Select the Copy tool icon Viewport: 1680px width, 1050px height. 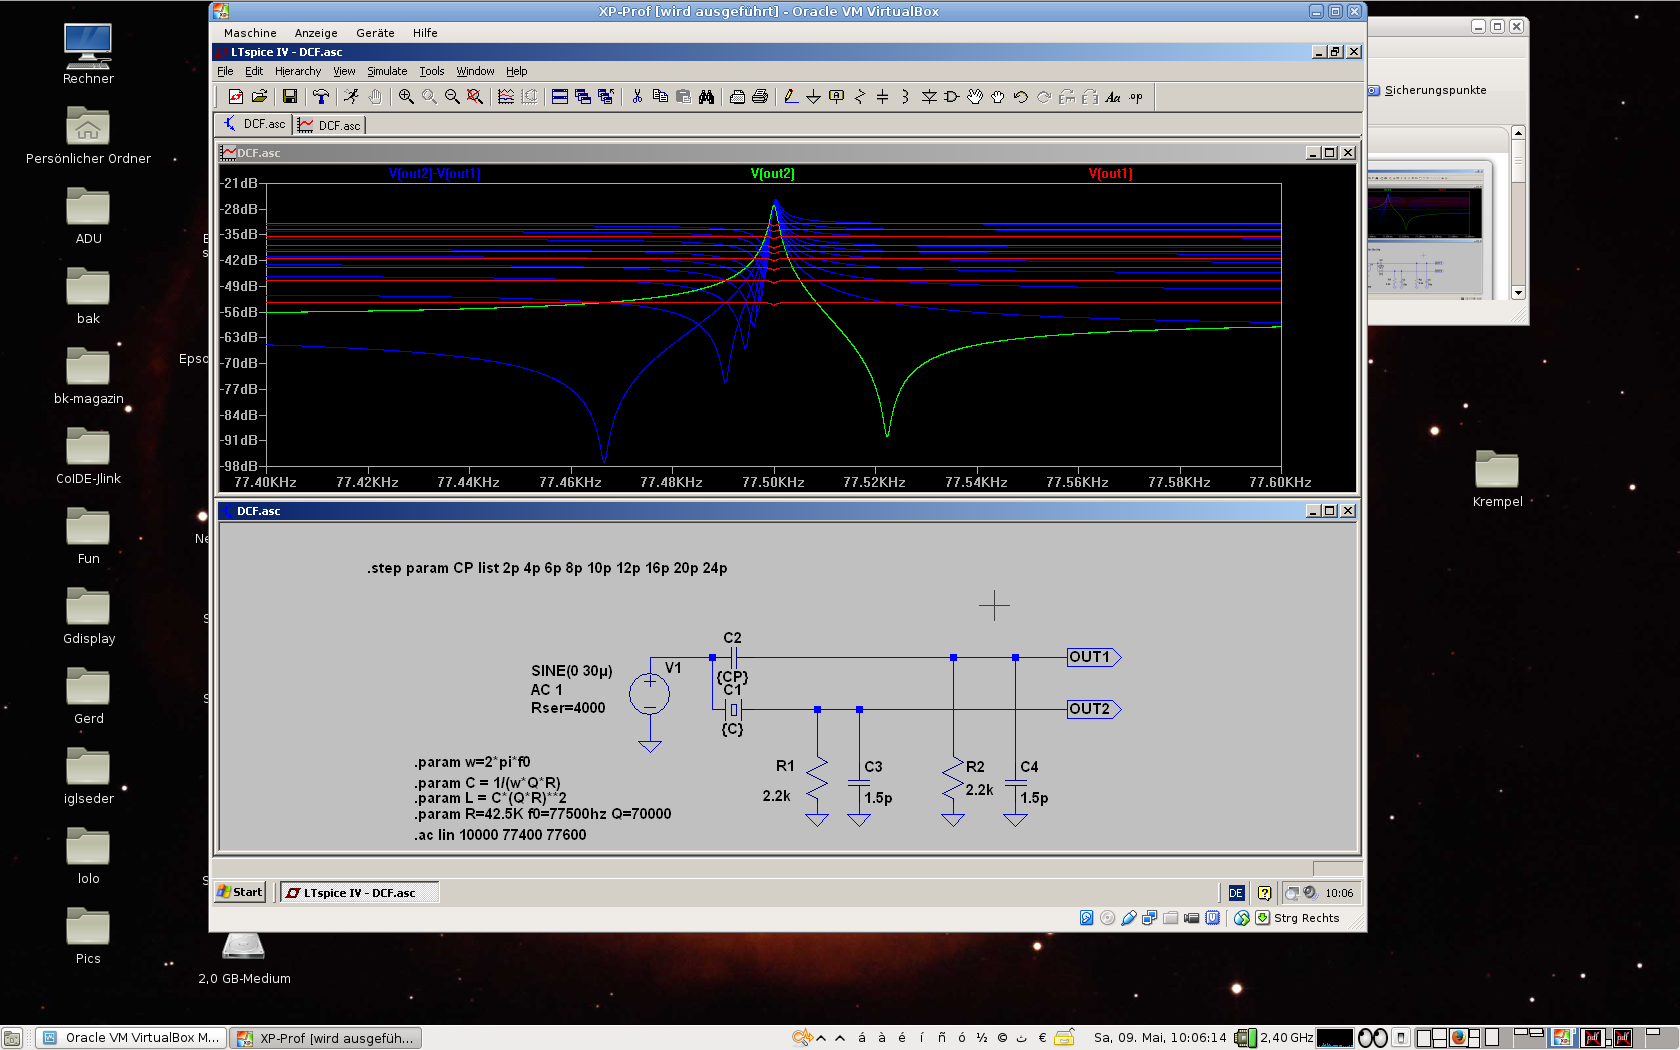660,97
